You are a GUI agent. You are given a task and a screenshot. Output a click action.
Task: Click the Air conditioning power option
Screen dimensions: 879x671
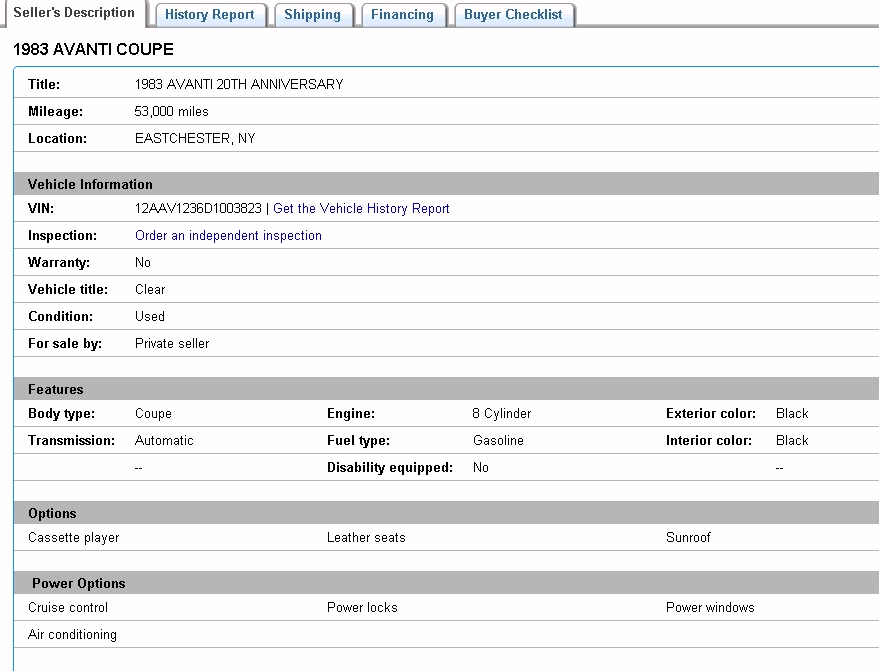click(72, 634)
